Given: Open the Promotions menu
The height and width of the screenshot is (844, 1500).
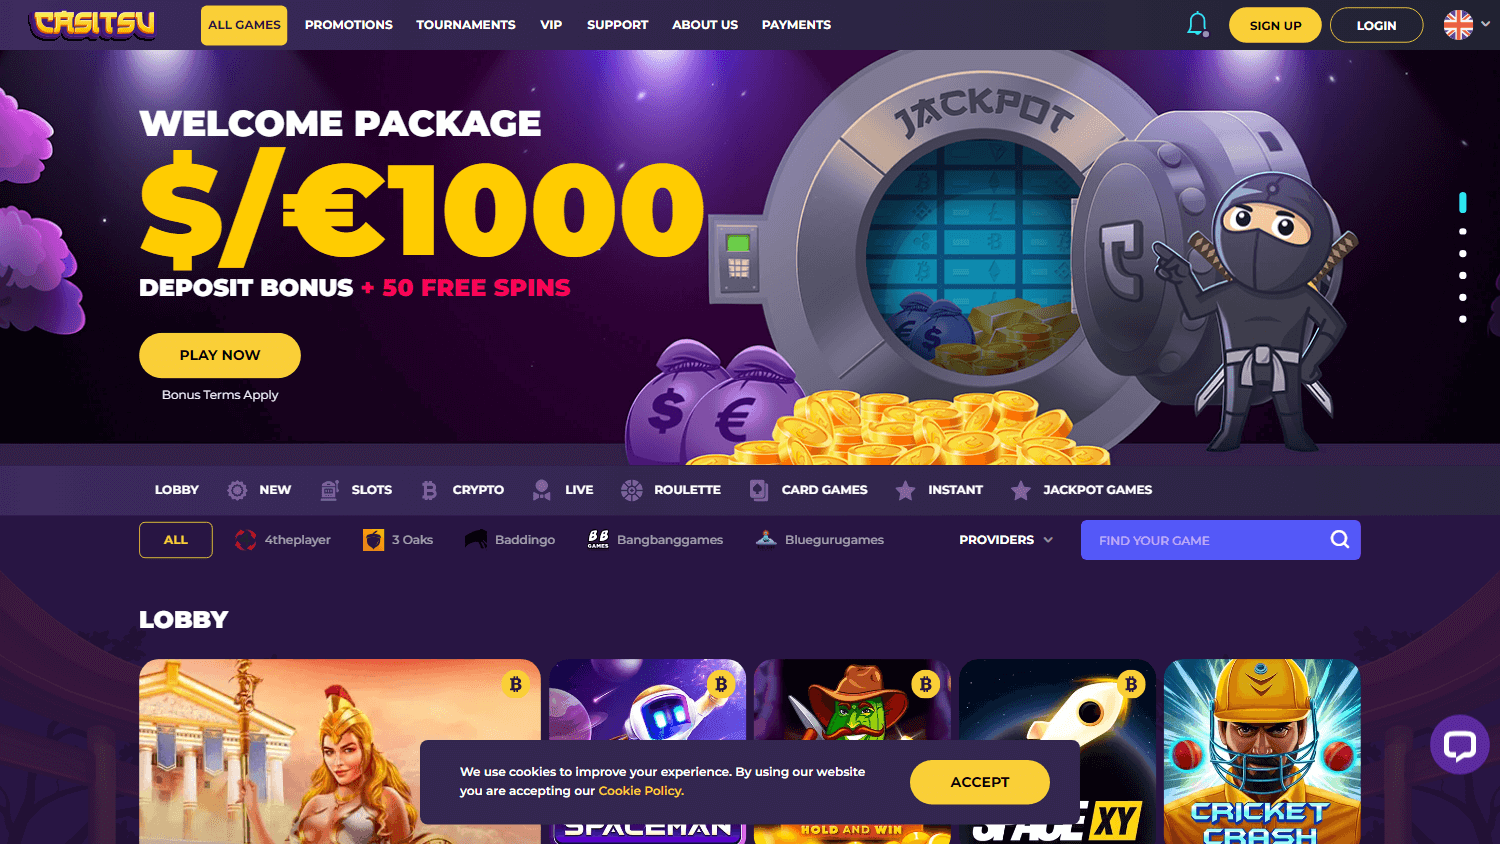Looking at the screenshot, I should click(x=349, y=25).
